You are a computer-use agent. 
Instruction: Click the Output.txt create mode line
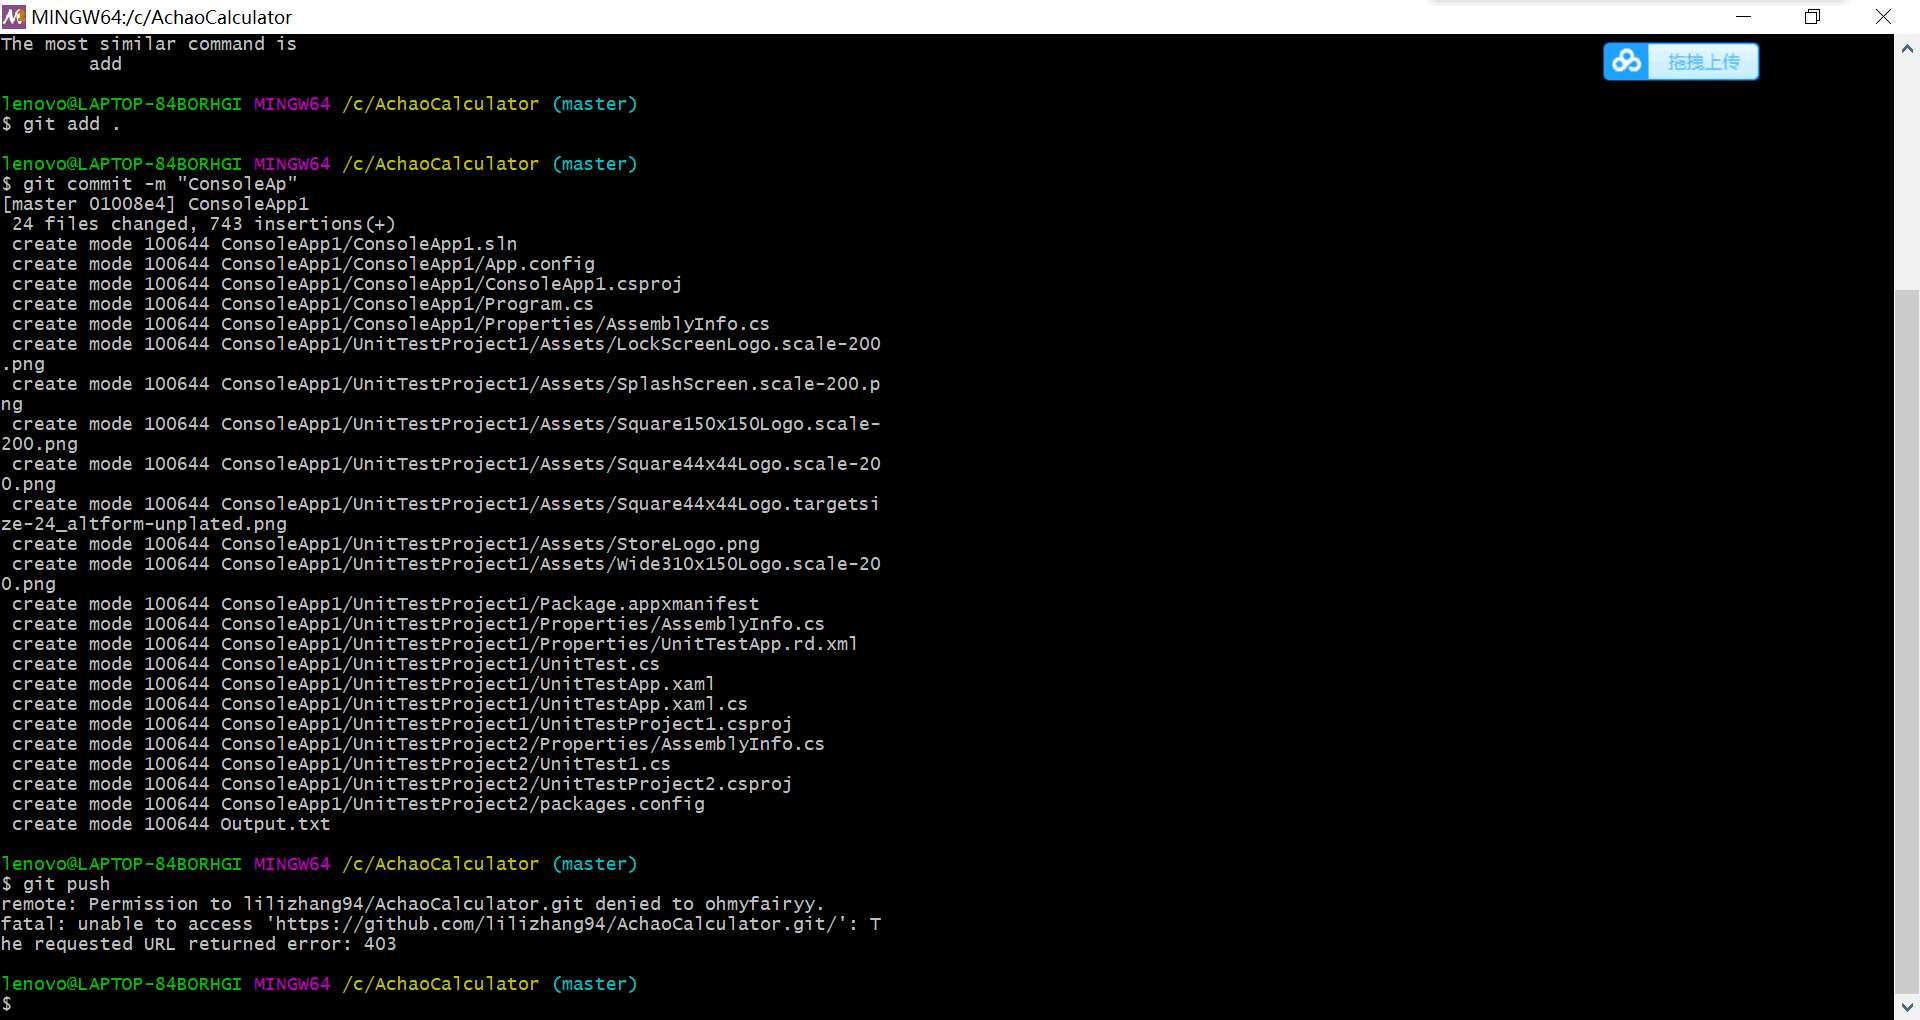pos(171,824)
